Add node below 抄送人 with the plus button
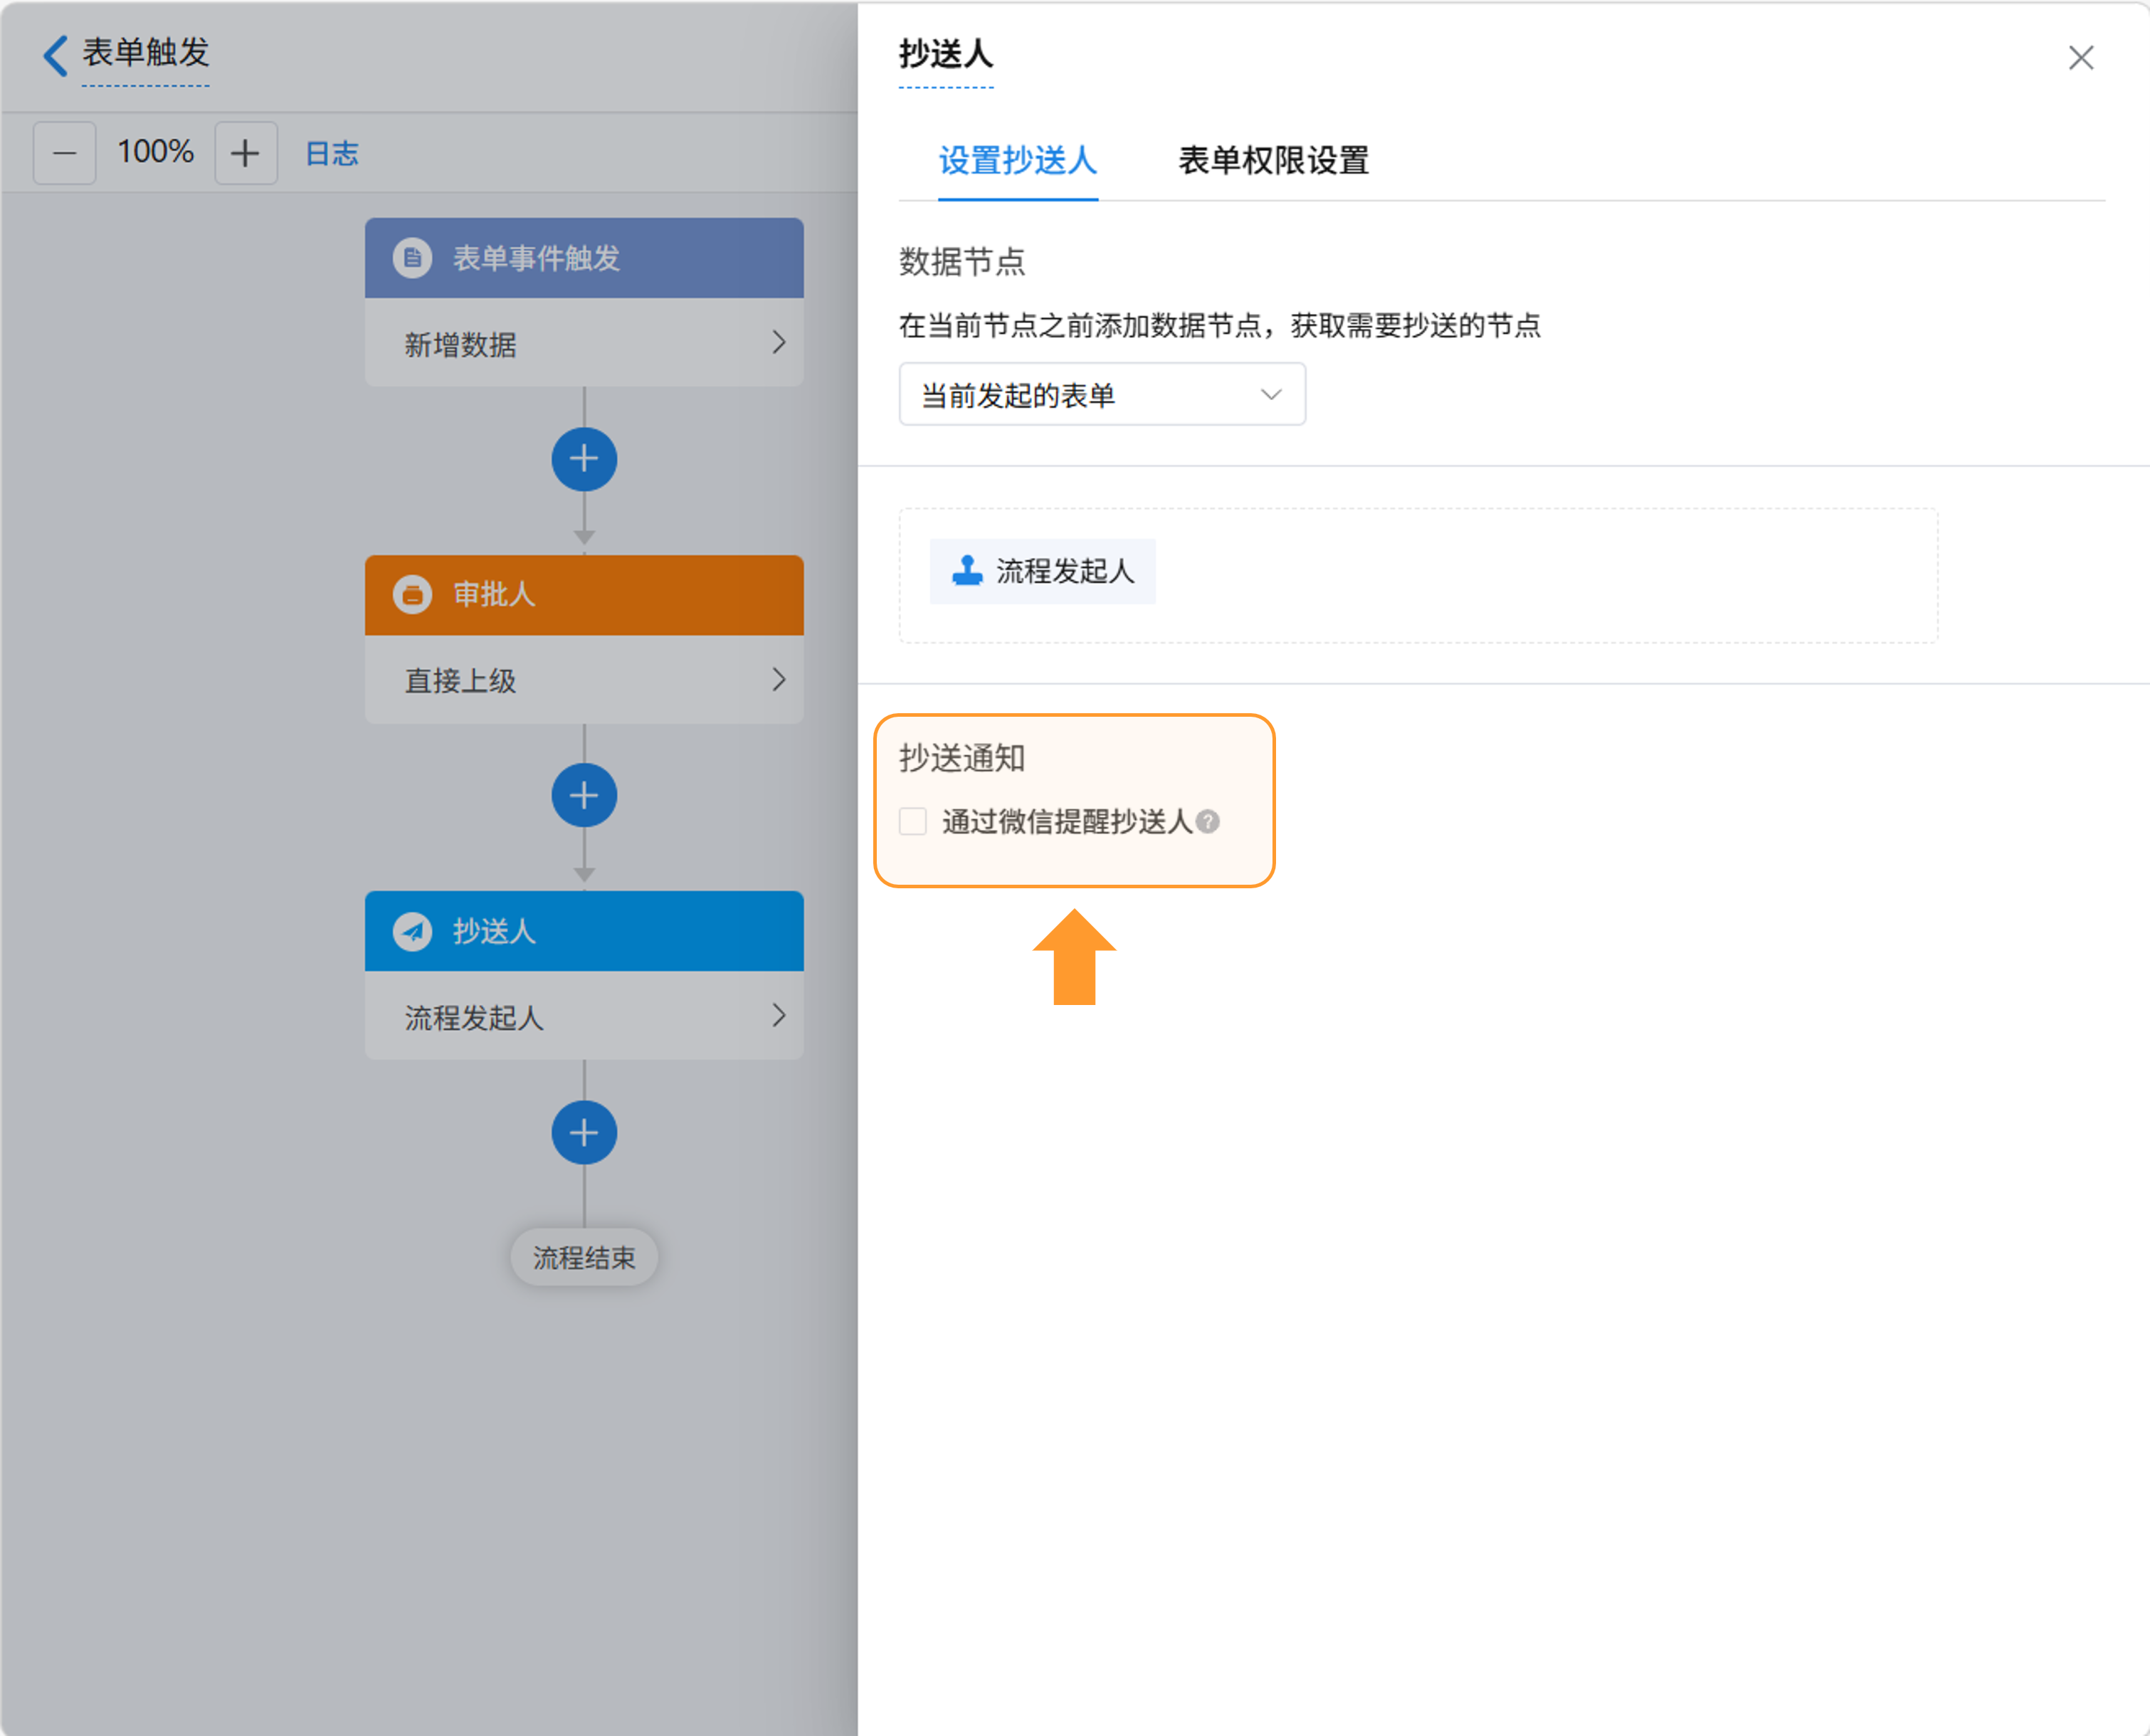Screen dimensions: 2150x1736 [x=584, y=1133]
